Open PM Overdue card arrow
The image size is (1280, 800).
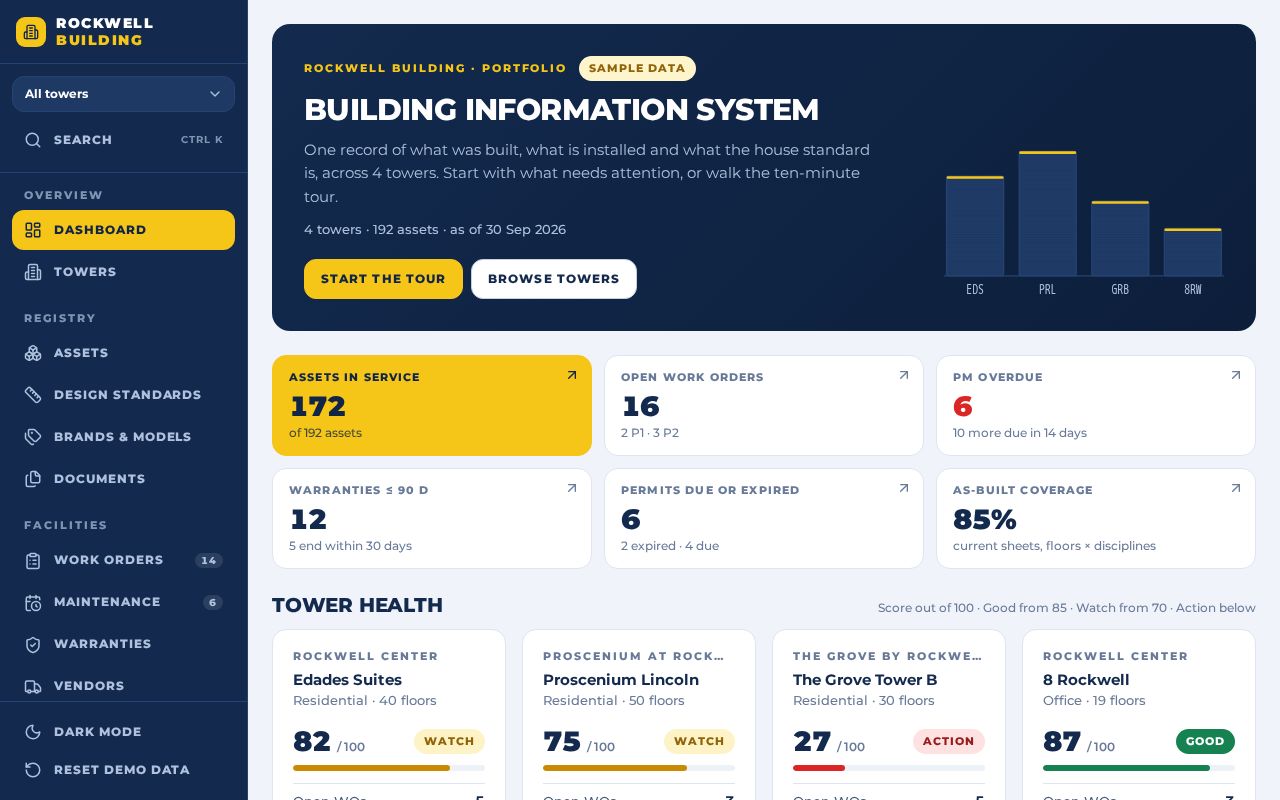(x=1236, y=376)
